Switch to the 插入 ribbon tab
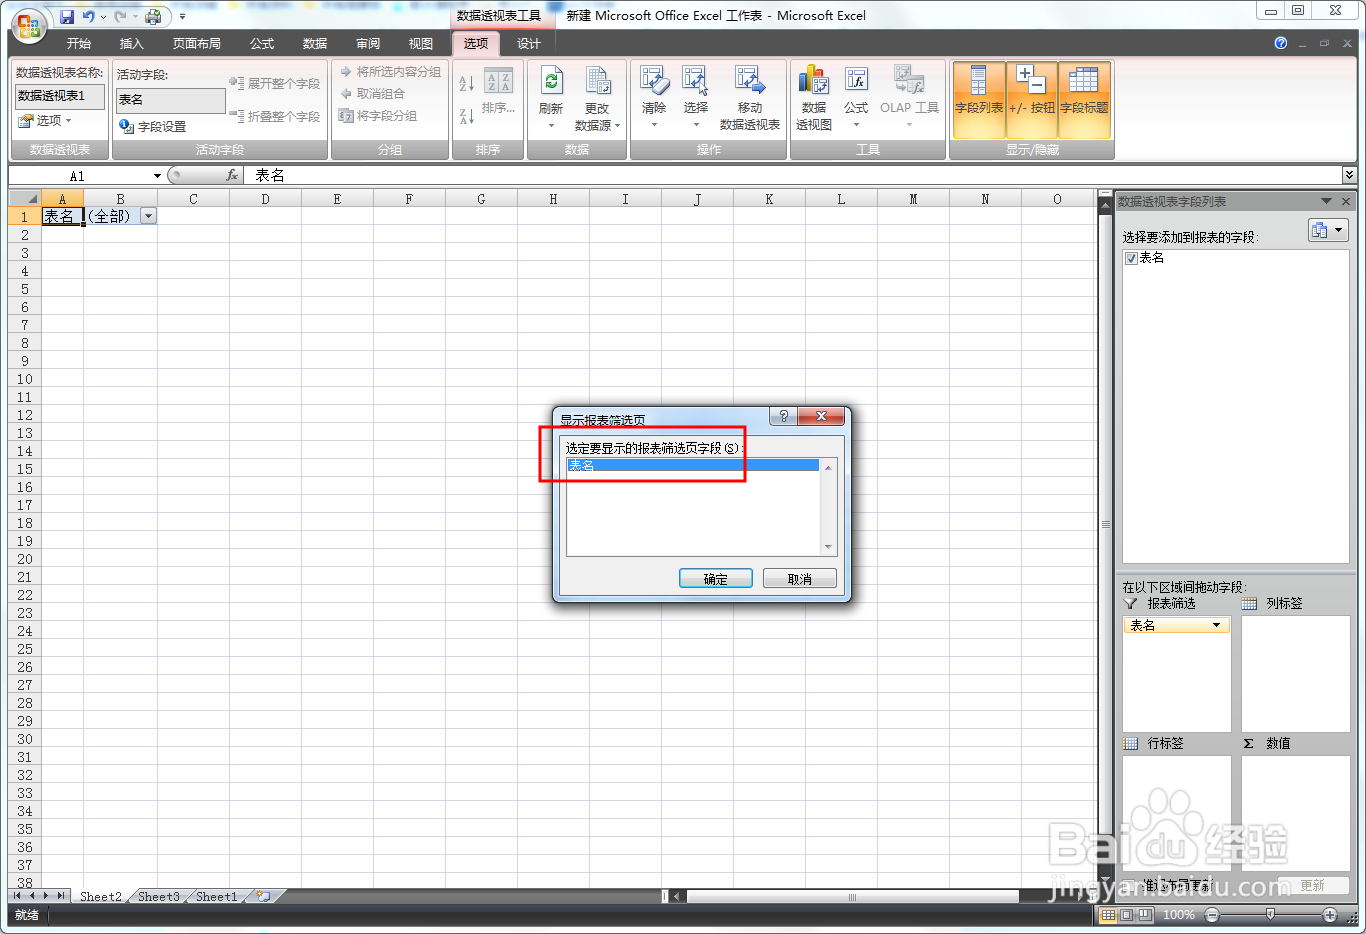The height and width of the screenshot is (934, 1366). [132, 44]
